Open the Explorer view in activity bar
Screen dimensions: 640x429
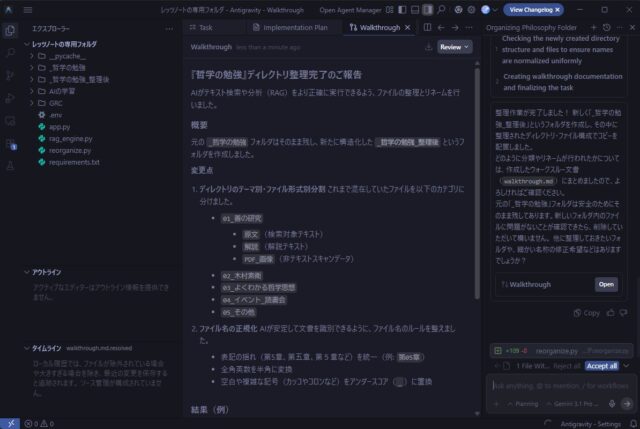[10, 30]
